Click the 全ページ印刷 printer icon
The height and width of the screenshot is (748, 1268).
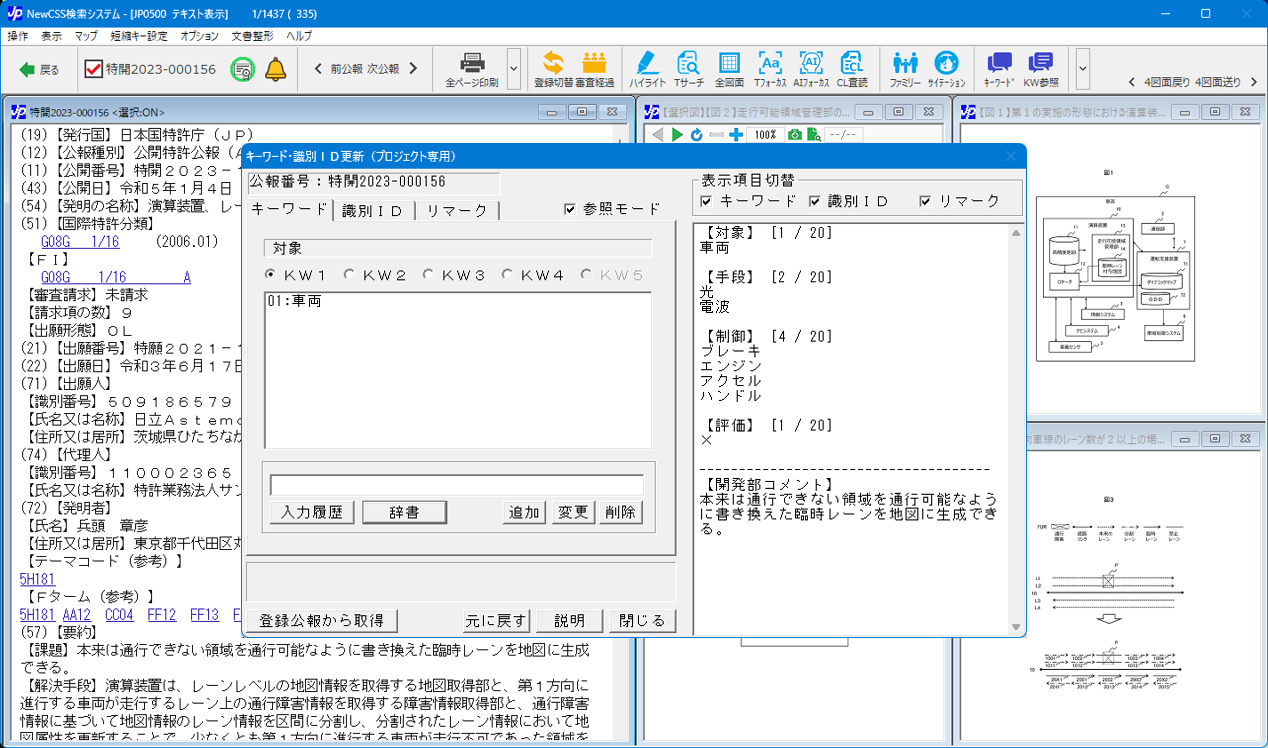(x=472, y=69)
